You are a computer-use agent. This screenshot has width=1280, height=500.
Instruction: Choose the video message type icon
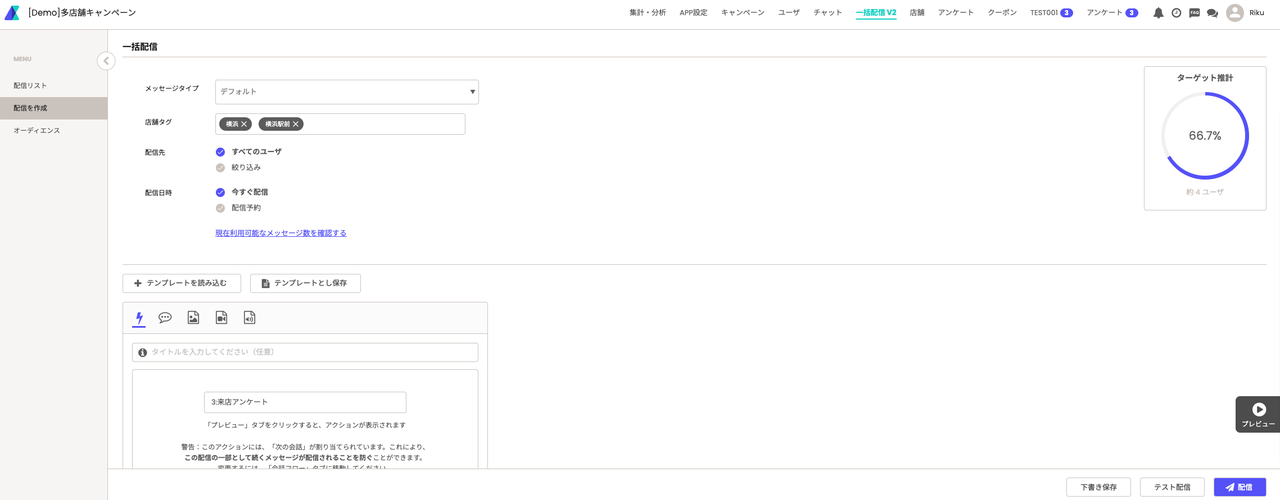click(x=221, y=318)
